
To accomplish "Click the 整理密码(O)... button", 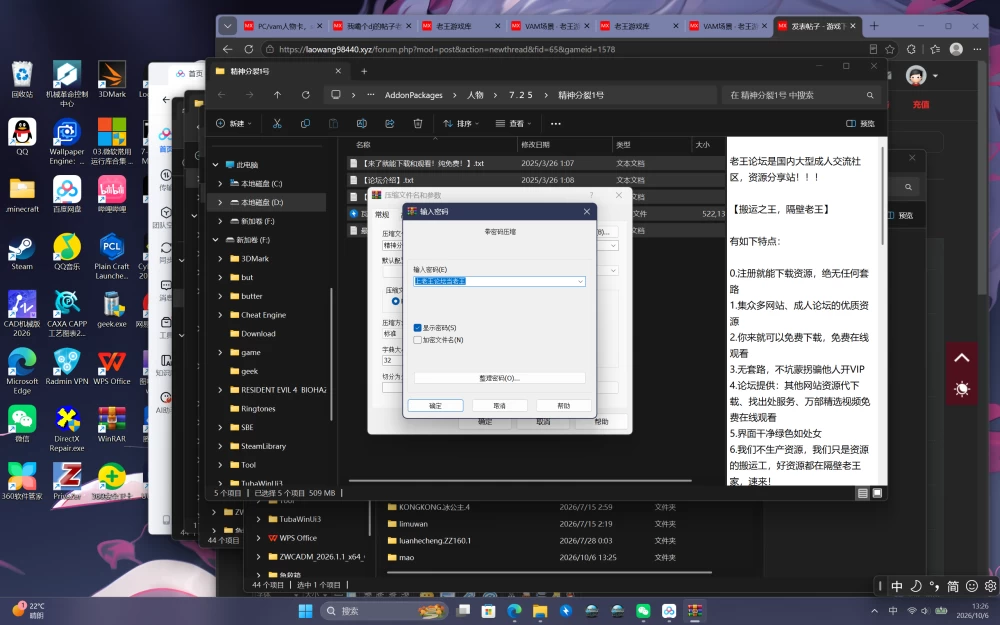I will pyautogui.click(x=499, y=378).
